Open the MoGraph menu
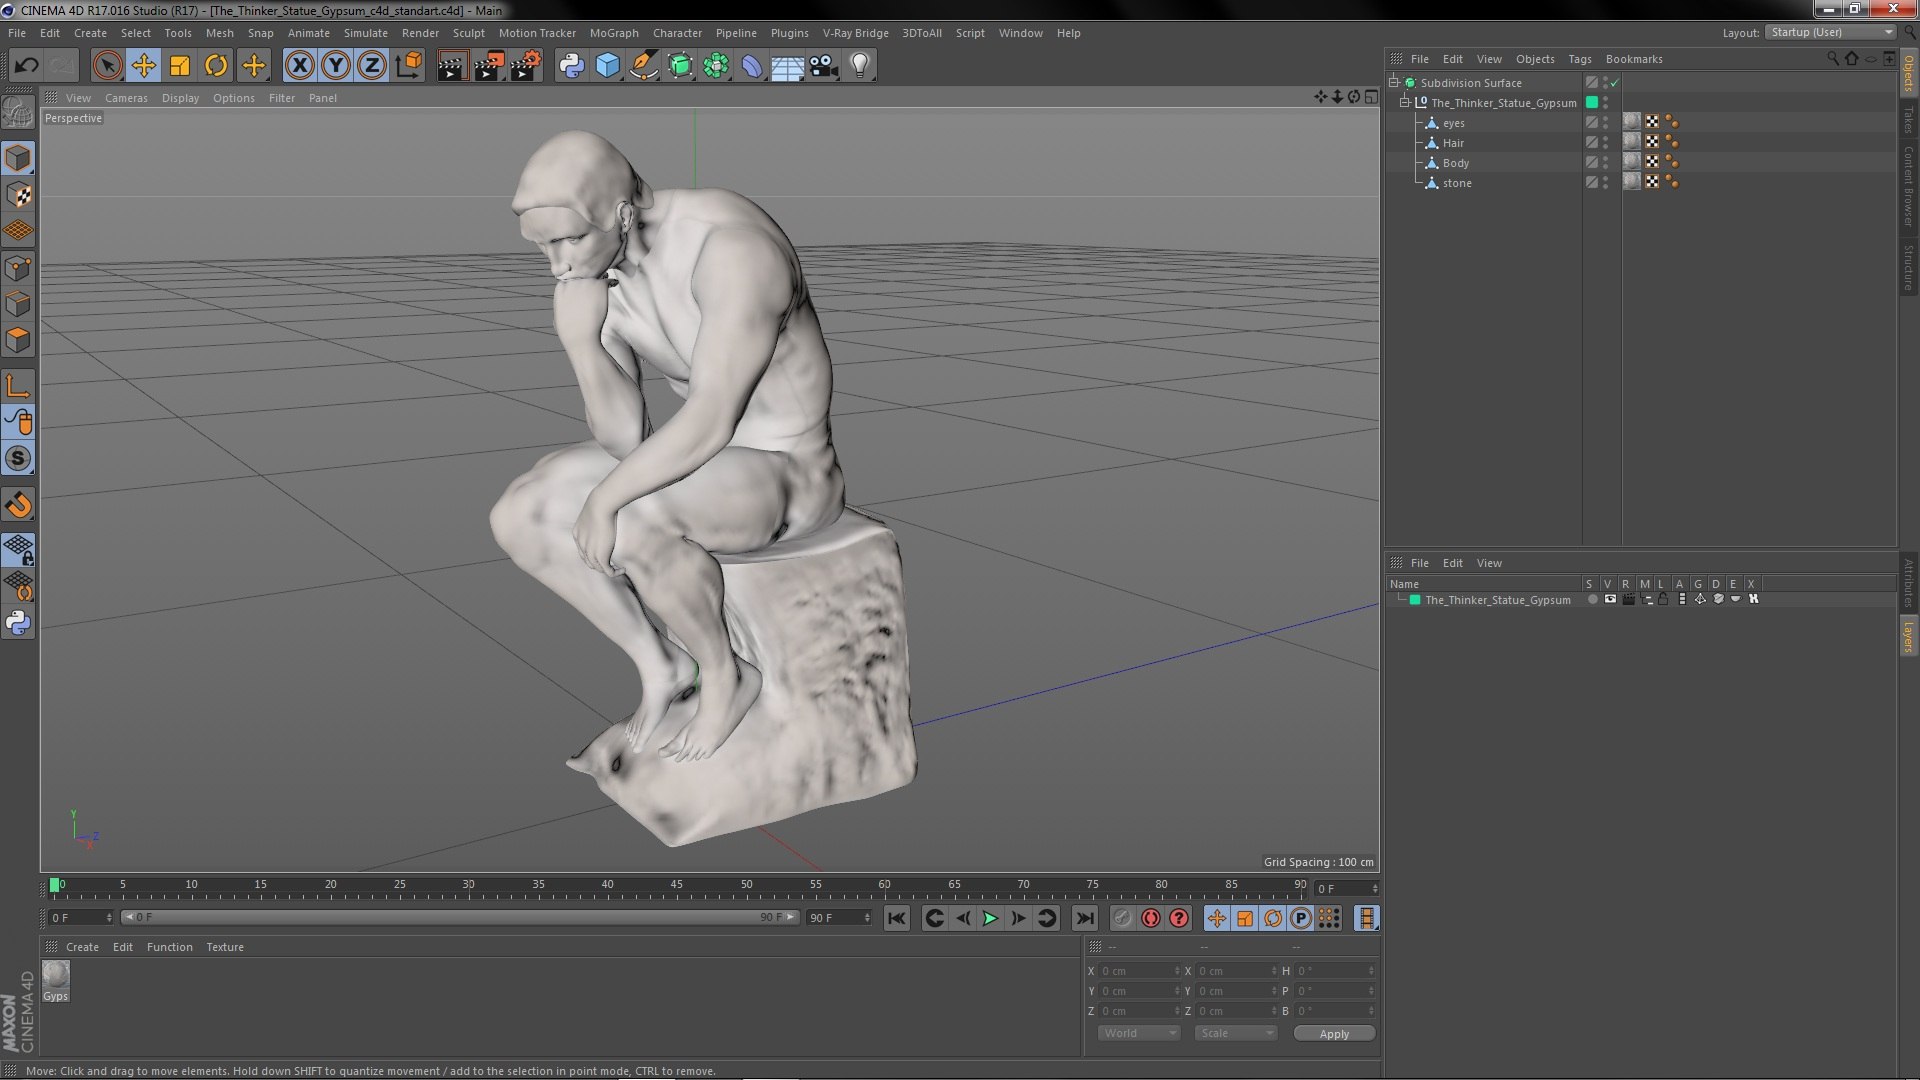The width and height of the screenshot is (1920, 1080). 614,33
